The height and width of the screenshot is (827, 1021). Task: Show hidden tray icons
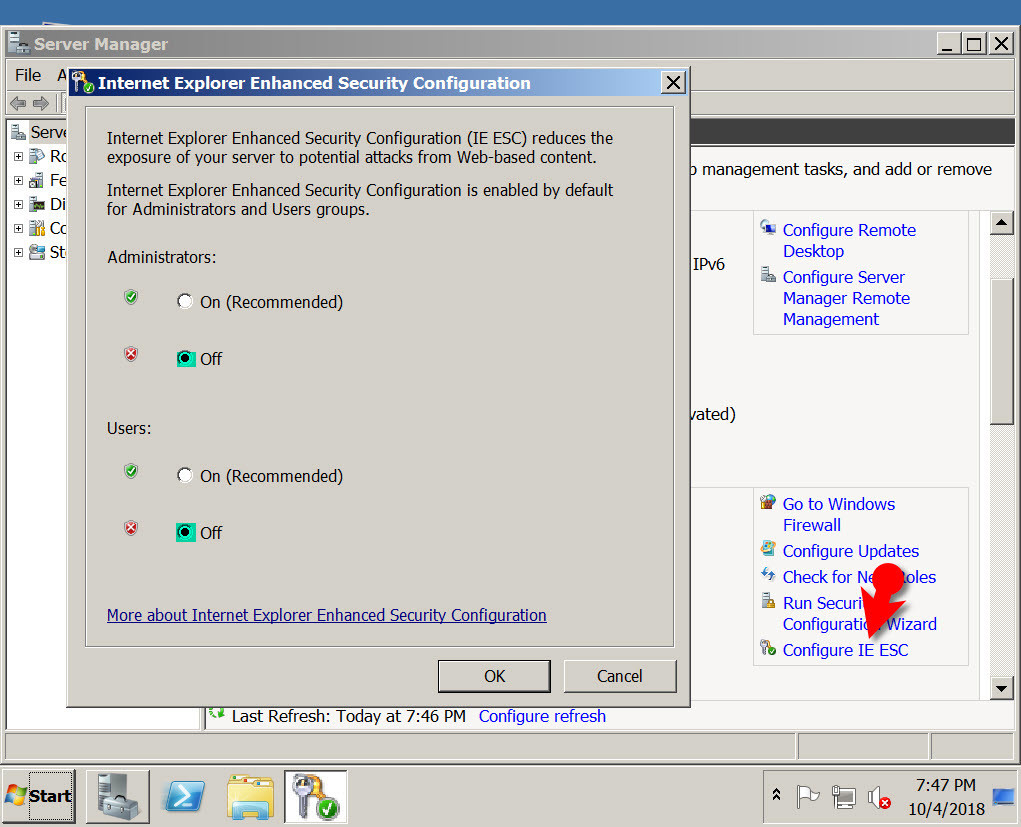point(776,795)
